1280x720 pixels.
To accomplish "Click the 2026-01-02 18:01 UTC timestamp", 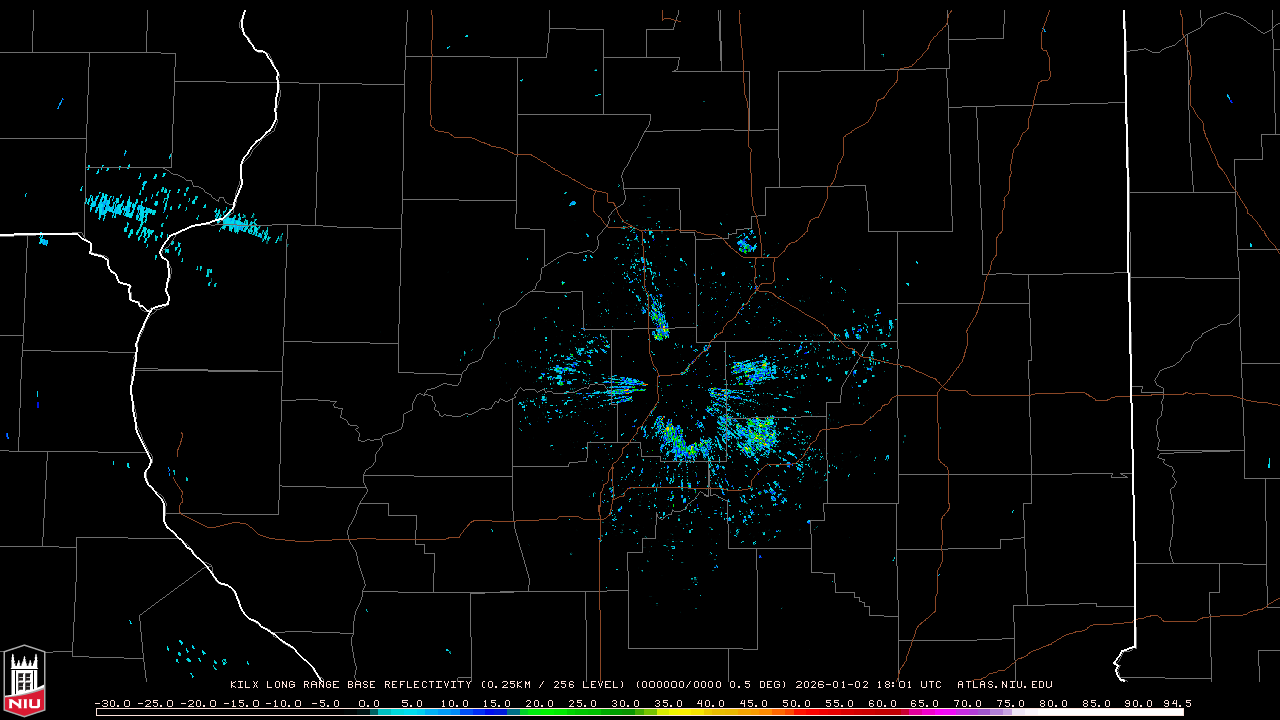I will (868, 685).
